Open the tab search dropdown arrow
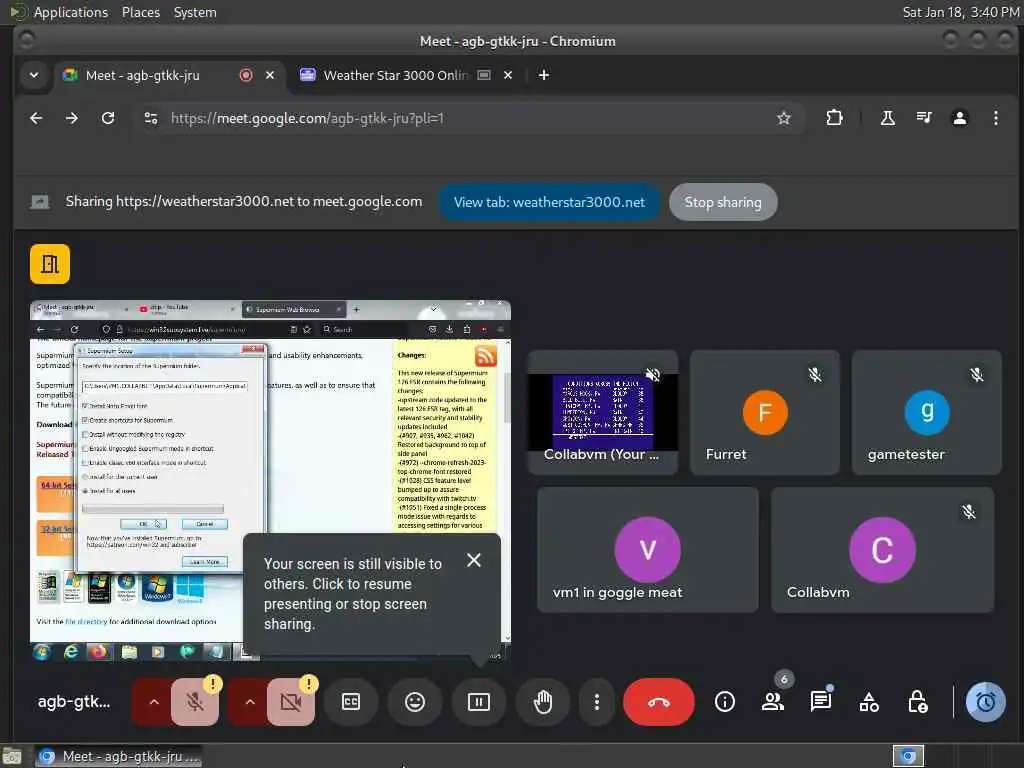 point(34,75)
